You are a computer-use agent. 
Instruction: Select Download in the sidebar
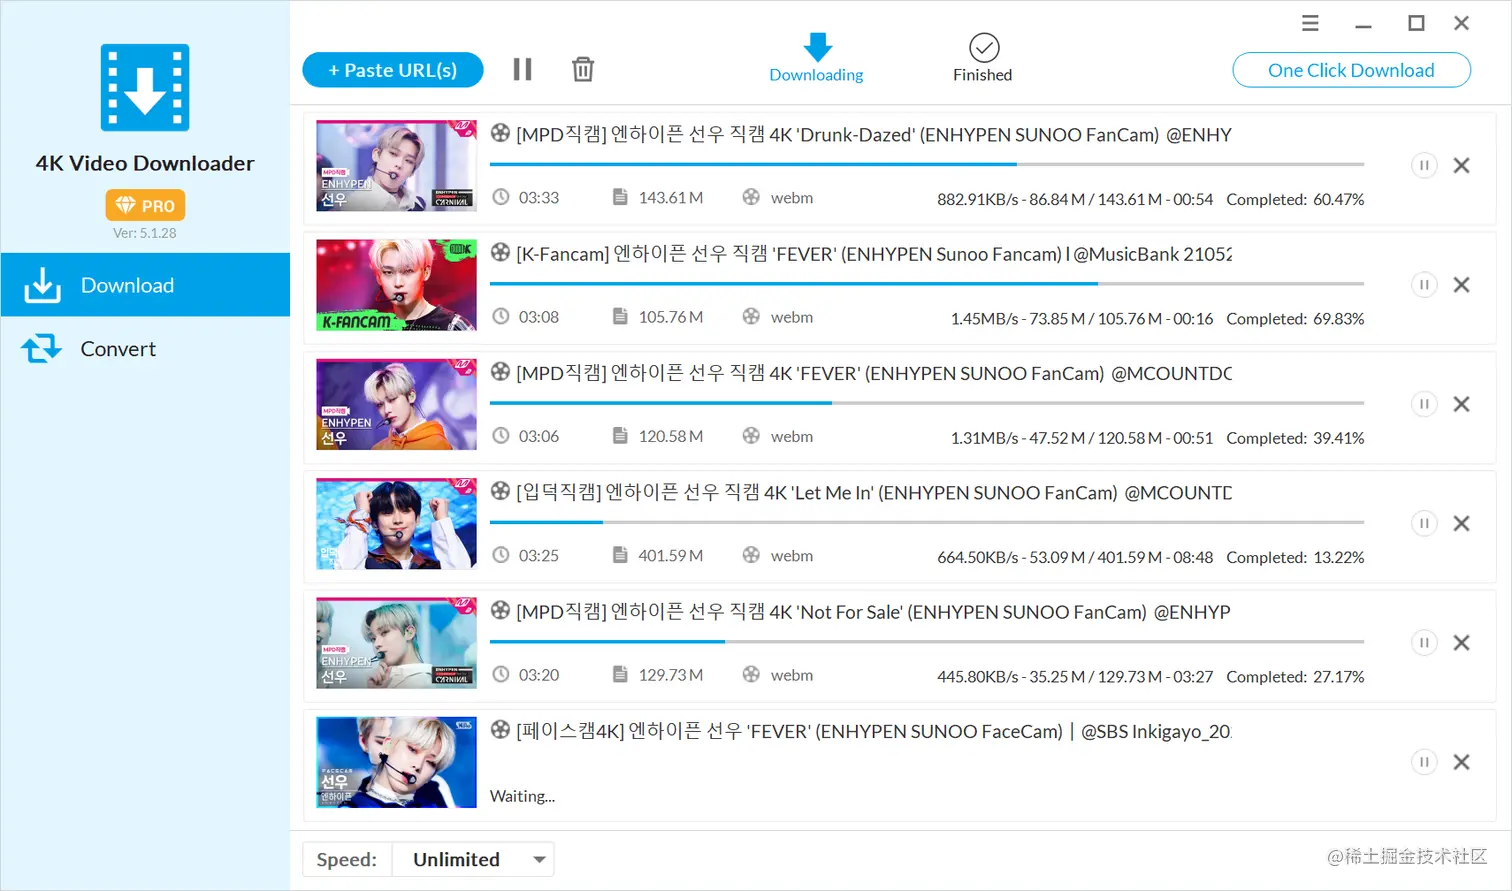click(x=145, y=285)
